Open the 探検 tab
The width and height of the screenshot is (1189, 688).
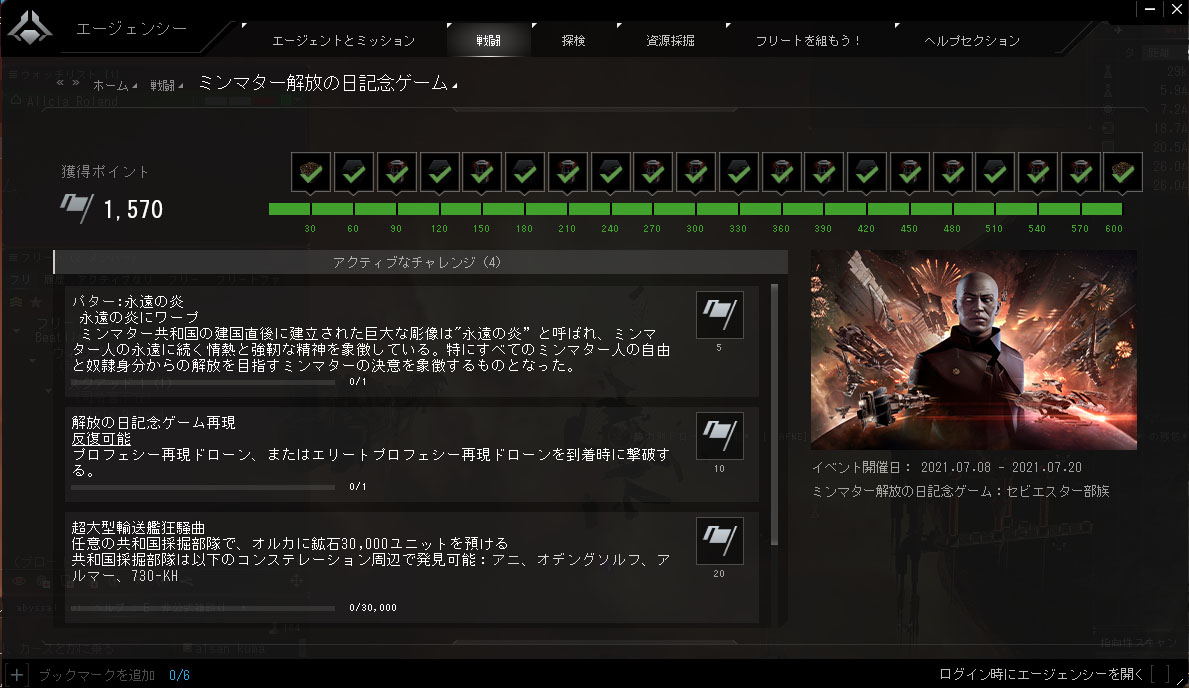tap(573, 40)
